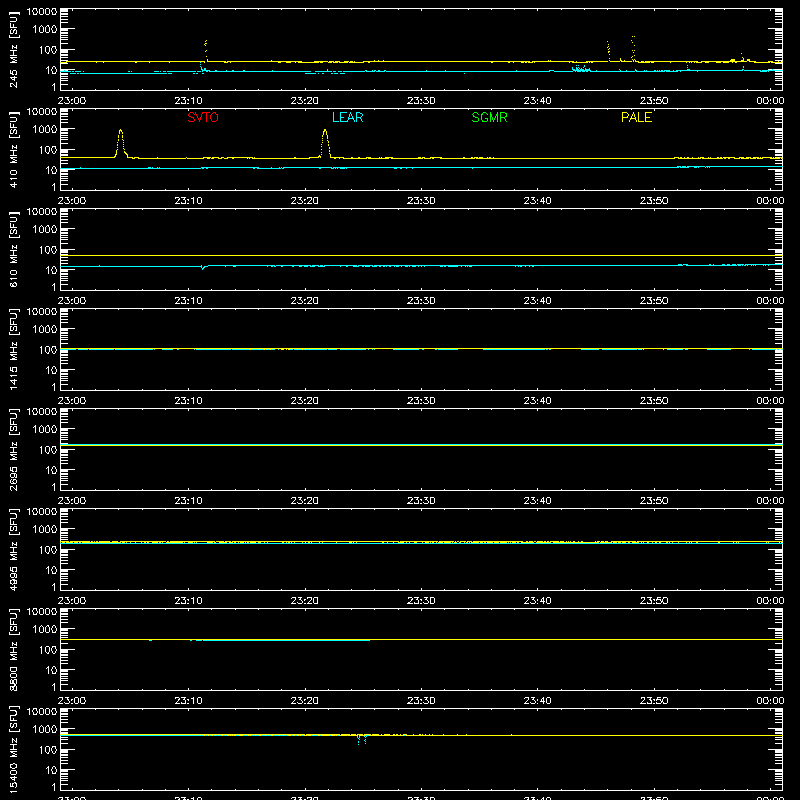This screenshot has height=800, width=800.
Task: Select the '8800 MHz [SFU]' axis label
Action: tap(13, 650)
